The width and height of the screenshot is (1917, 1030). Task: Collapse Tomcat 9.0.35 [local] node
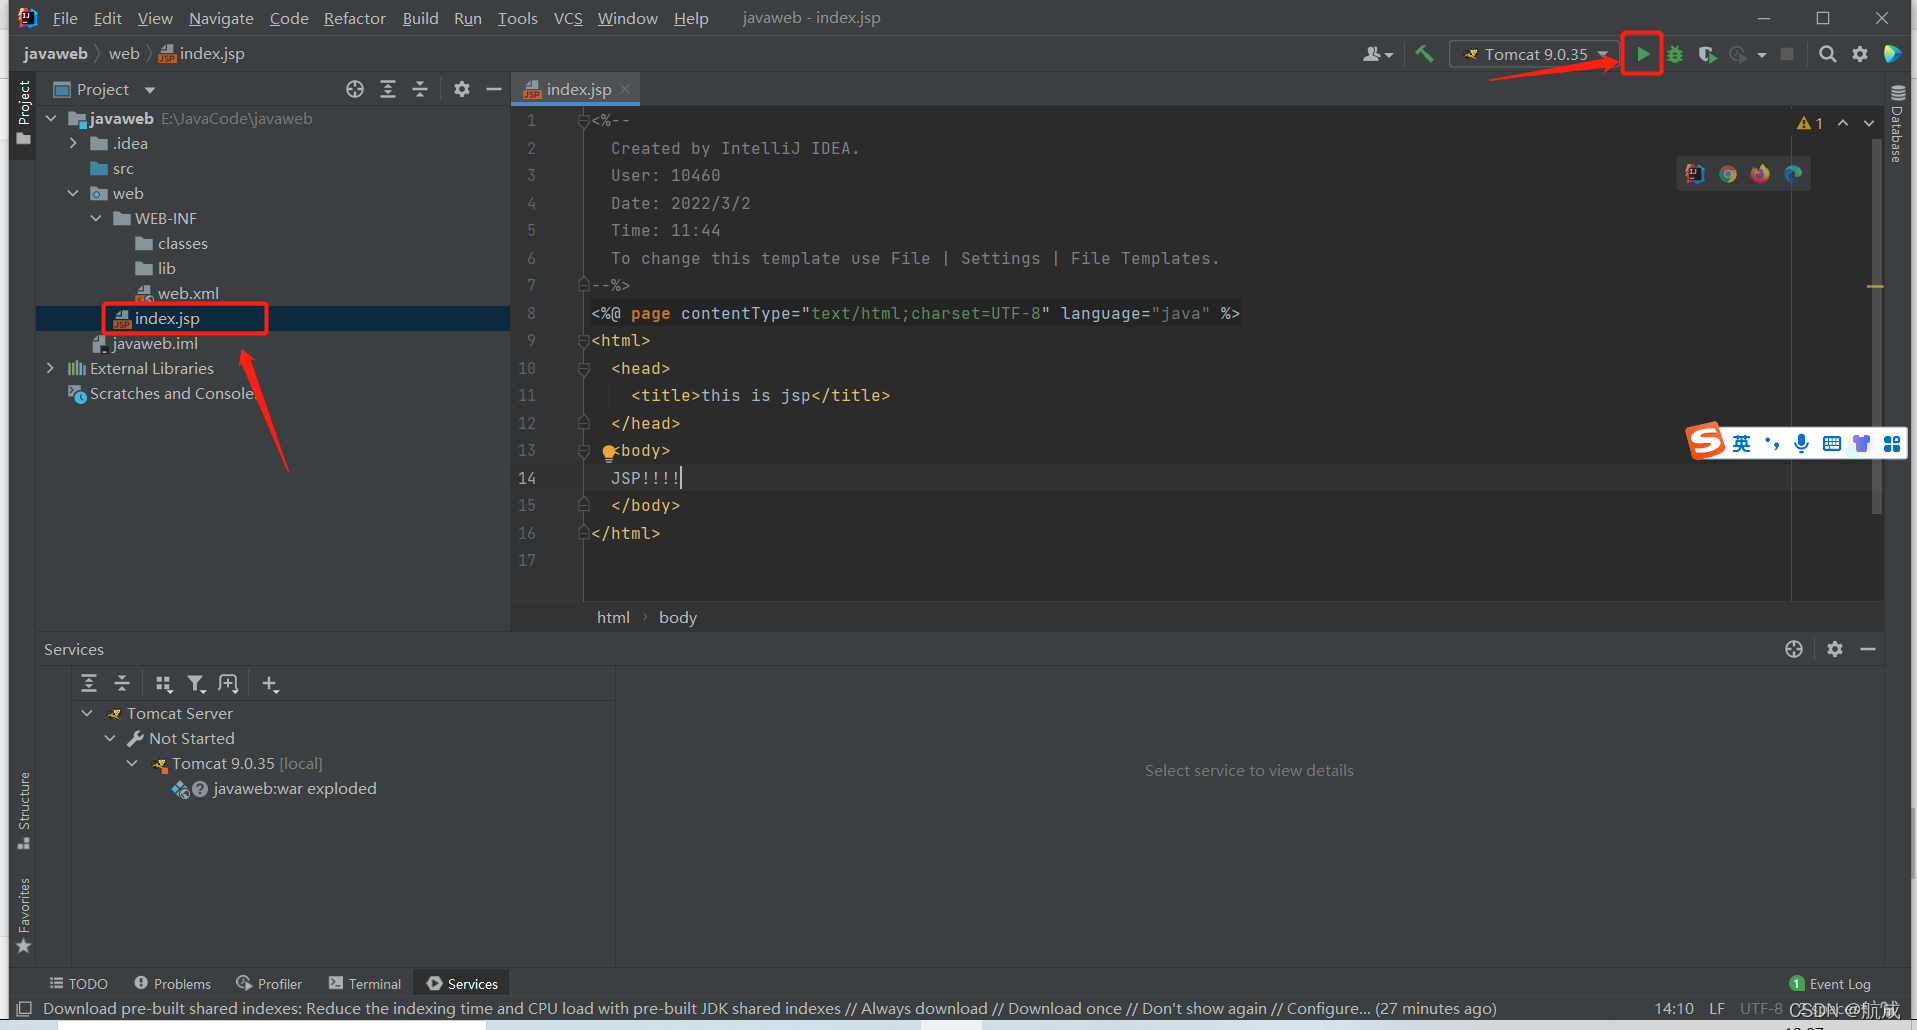click(x=132, y=763)
